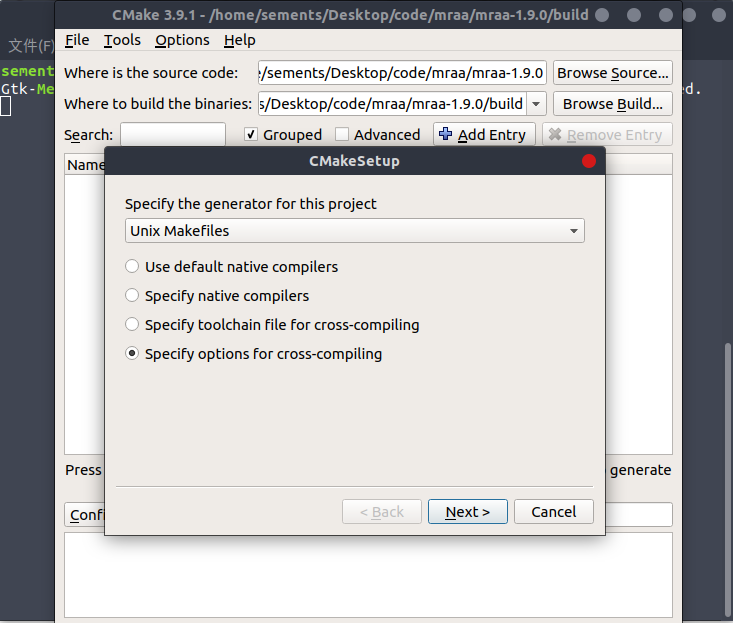The width and height of the screenshot is (733, 623).
Task: Expand the build binaries path dropdown
Action: [x=536, y=104]
